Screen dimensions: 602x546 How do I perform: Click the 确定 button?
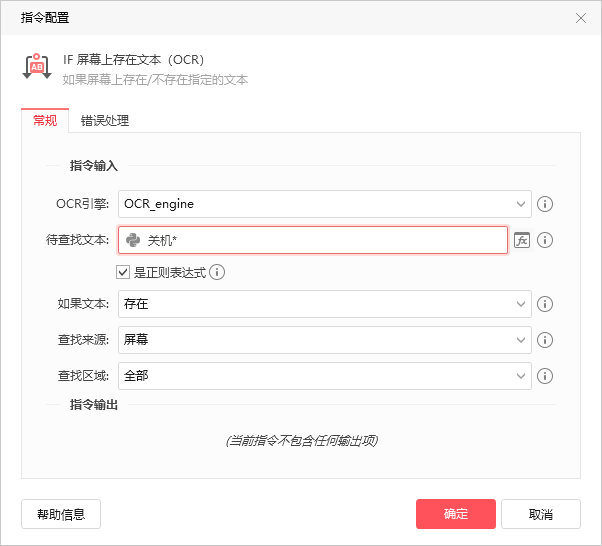[456, 514]
